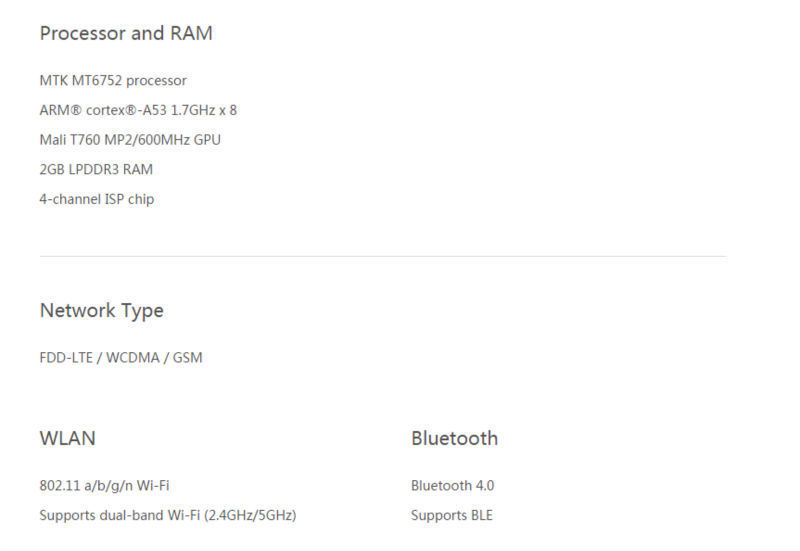Click the word GSM in network list
This screenshot has width=800, height=551.
(x=188, y=357)
